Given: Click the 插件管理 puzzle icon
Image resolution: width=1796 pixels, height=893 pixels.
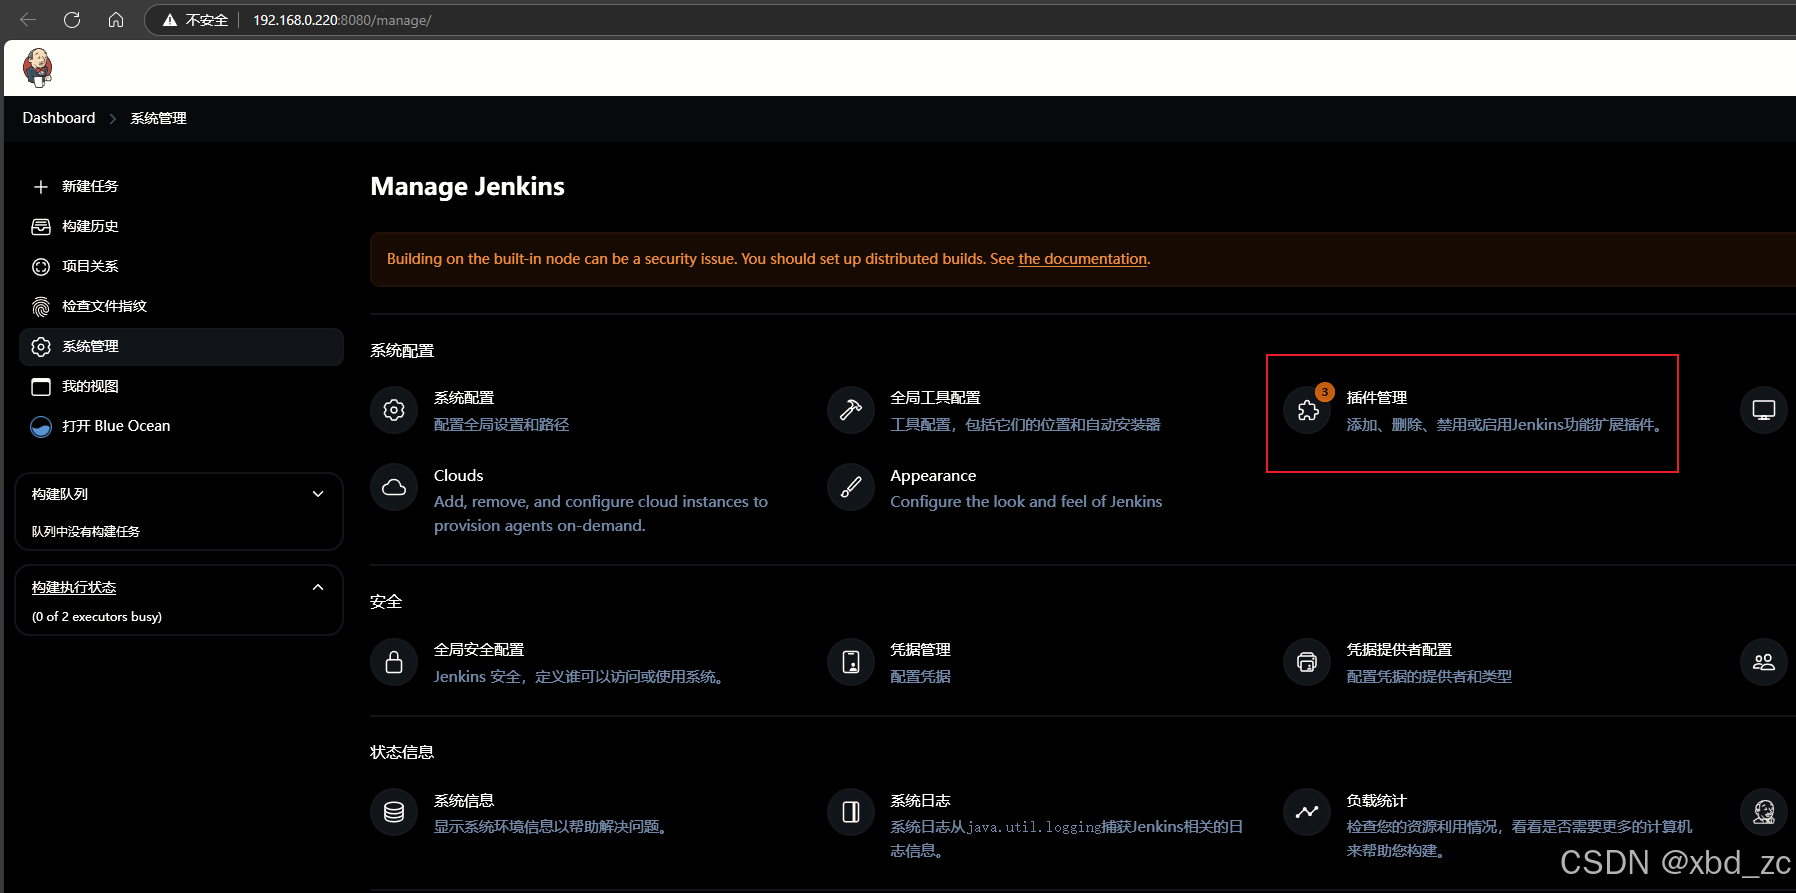Looking at the screenshot, I should [1307, 410].
